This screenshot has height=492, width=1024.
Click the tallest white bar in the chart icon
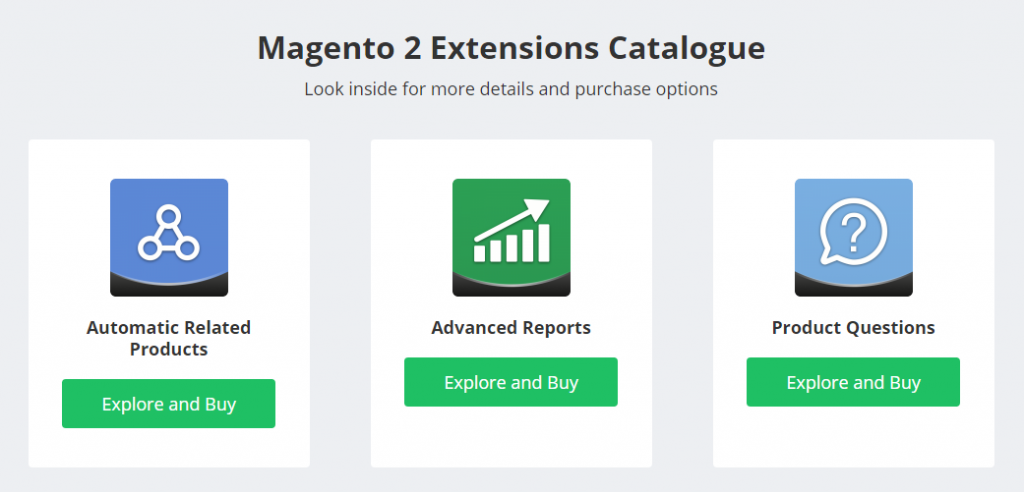coord(543,241)
